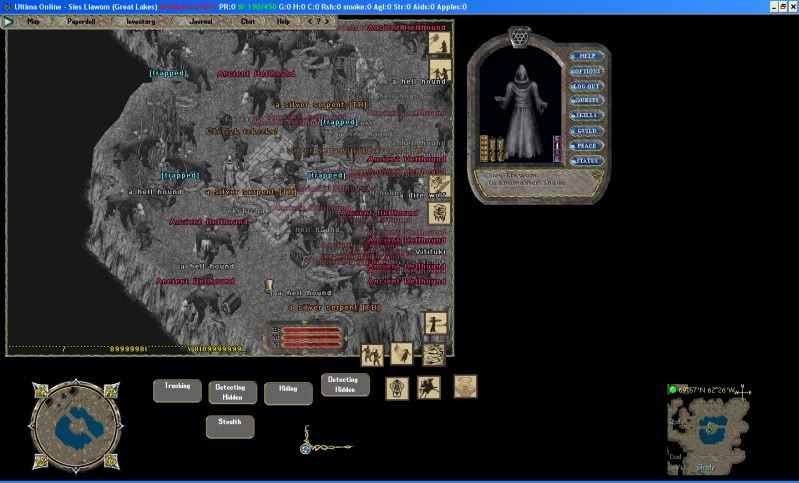
Task: Click the left arrow in menu bar
Action: click(309, 21)
